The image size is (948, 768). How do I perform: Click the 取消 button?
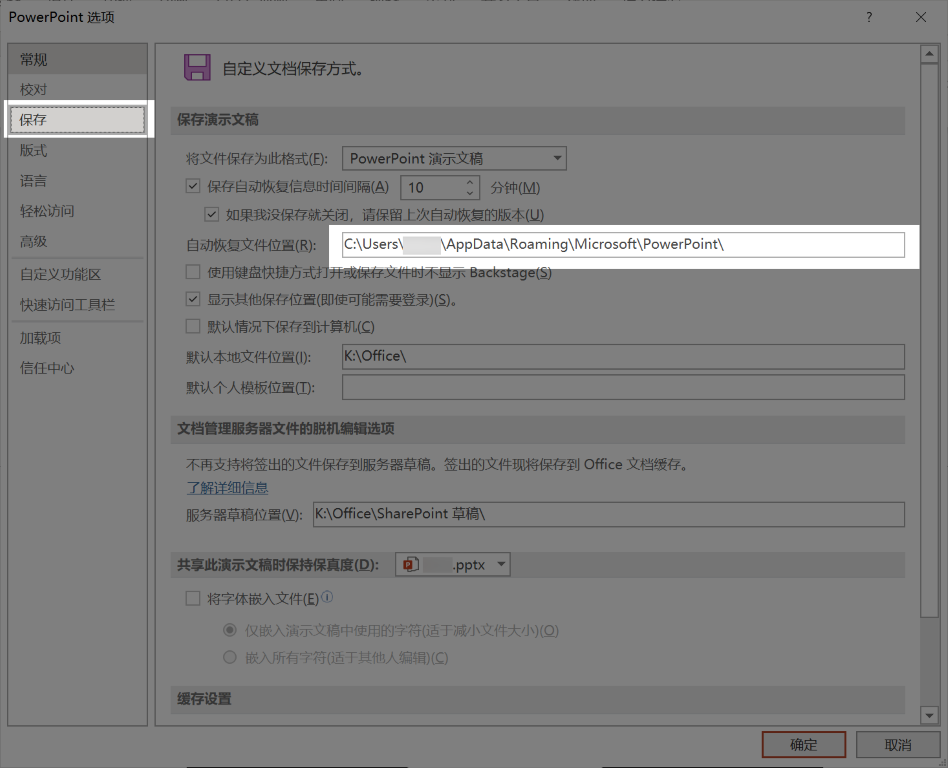897,745
